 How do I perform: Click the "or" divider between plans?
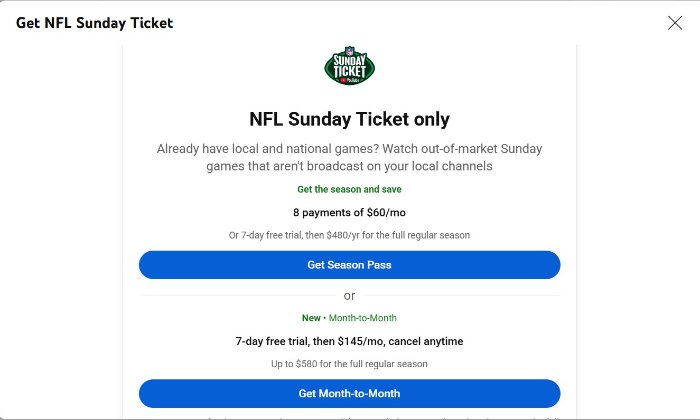coord(349,296)
